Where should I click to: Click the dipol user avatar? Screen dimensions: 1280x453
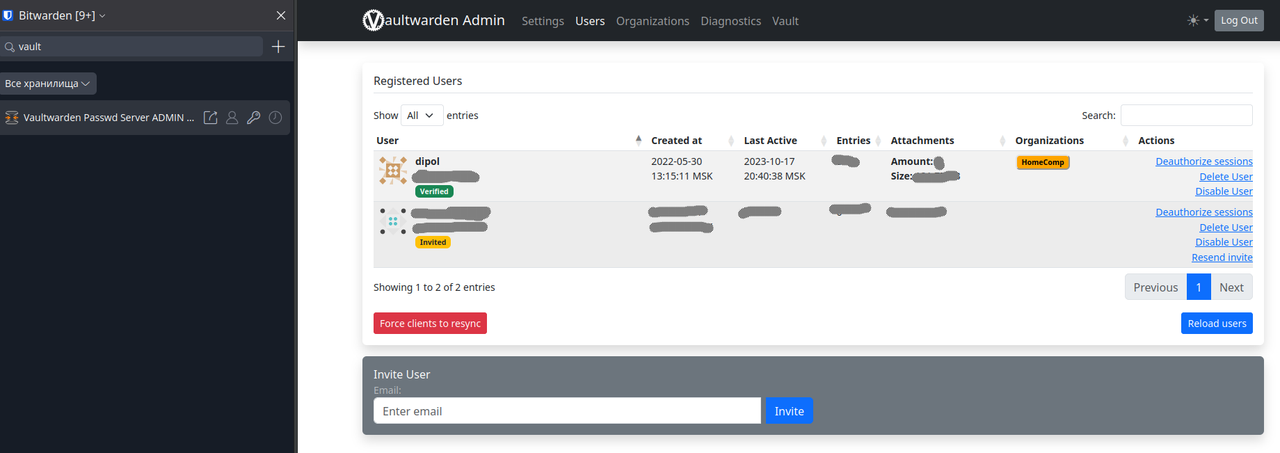tap(393, 169)
